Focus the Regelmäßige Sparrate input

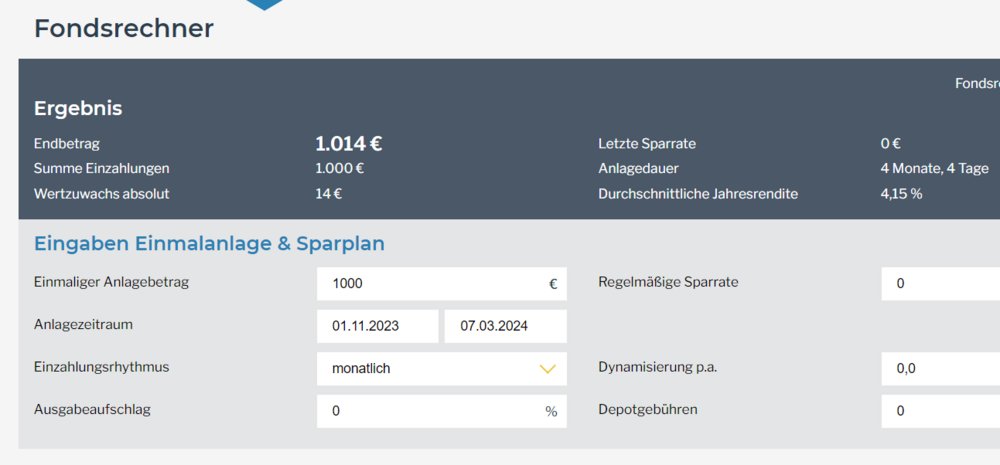(x=940, y=284)
